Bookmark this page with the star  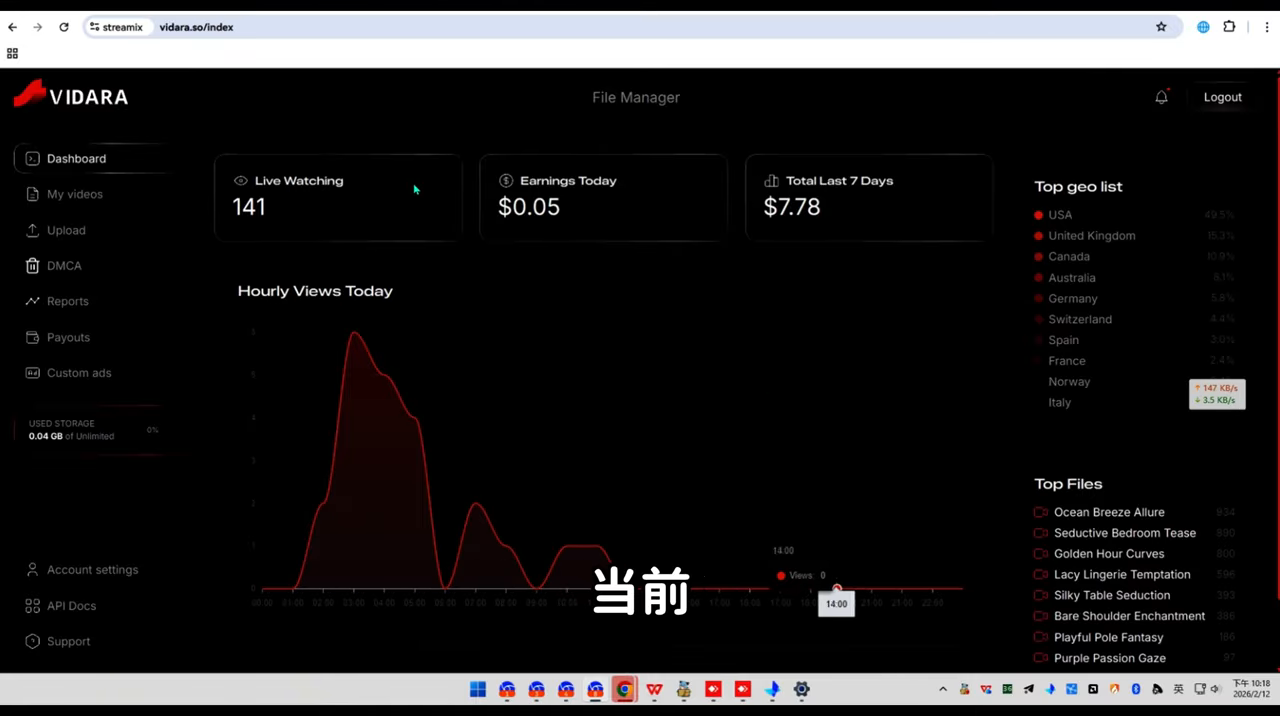pos(1161,27)
